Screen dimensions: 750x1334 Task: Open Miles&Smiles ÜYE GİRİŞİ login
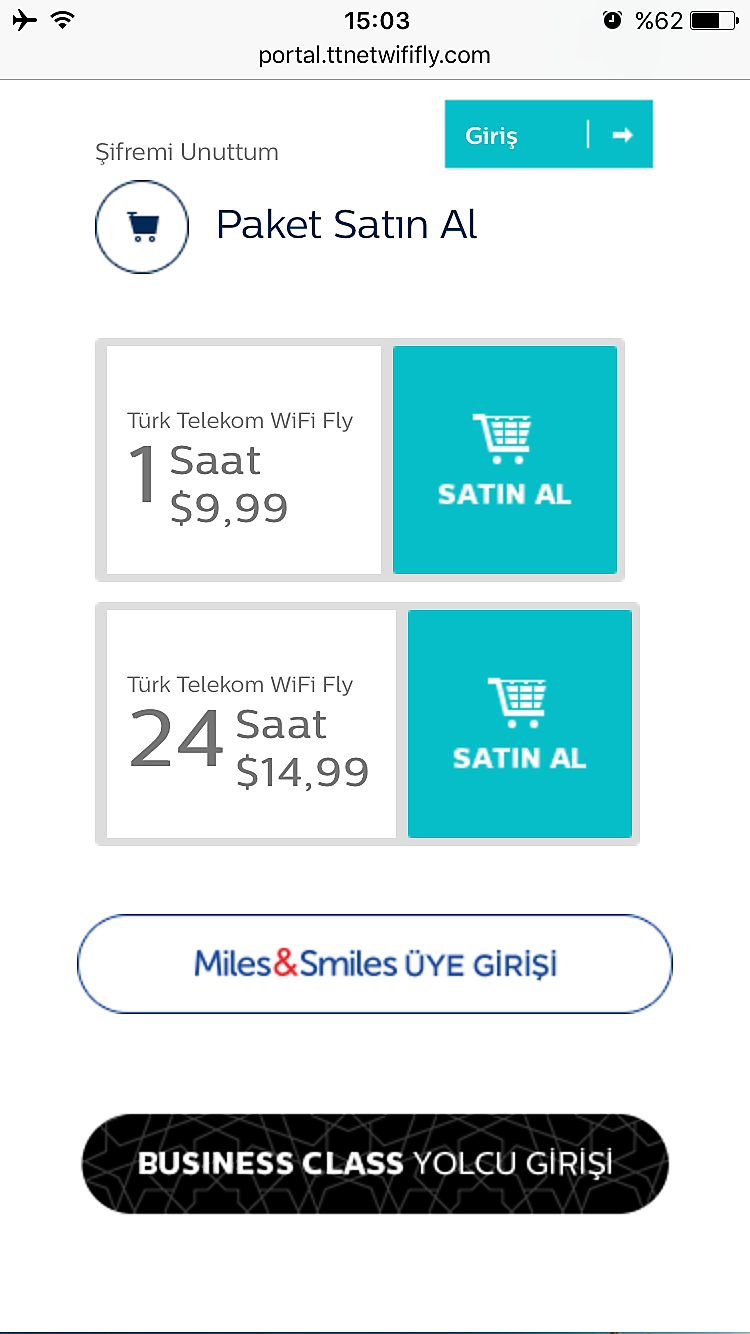click(375, 964)
